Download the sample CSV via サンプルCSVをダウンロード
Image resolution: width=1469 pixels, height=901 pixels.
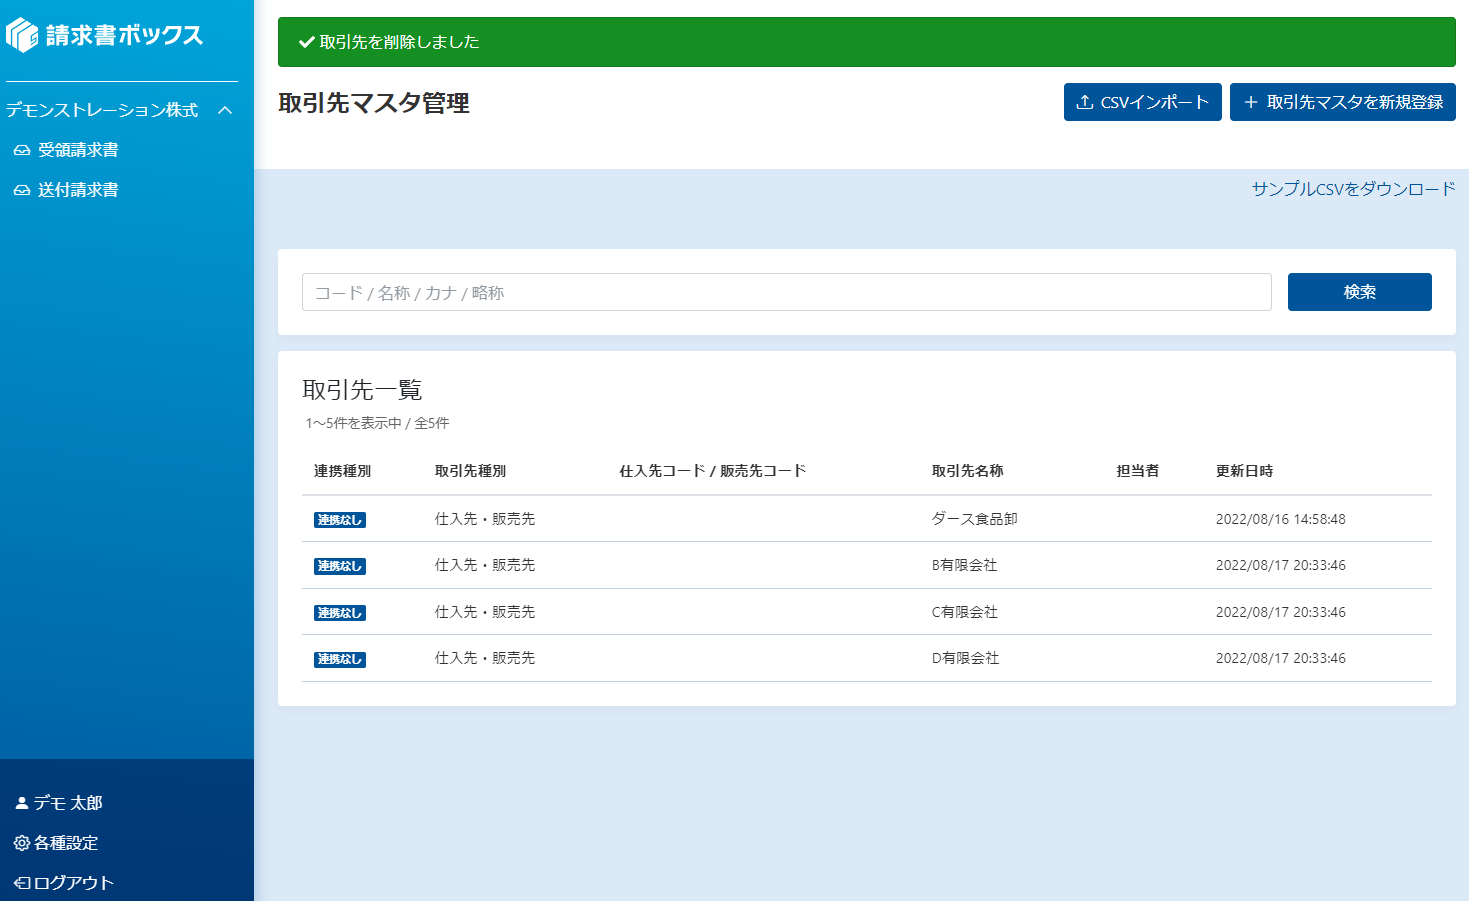click(x=1354, y=189)
